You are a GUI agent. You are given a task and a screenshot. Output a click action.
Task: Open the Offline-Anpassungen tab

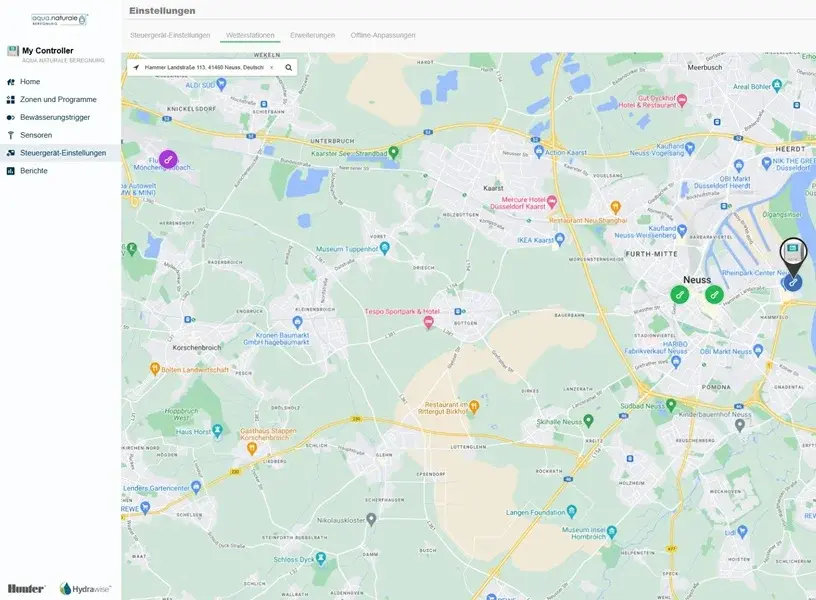click(383, 35)
